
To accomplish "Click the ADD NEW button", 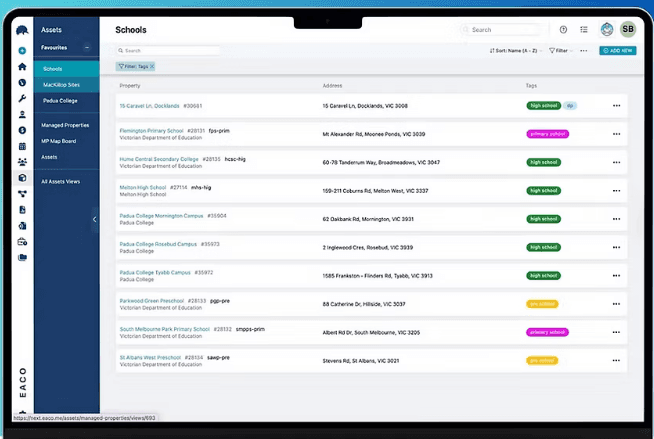I will point(618,50).
